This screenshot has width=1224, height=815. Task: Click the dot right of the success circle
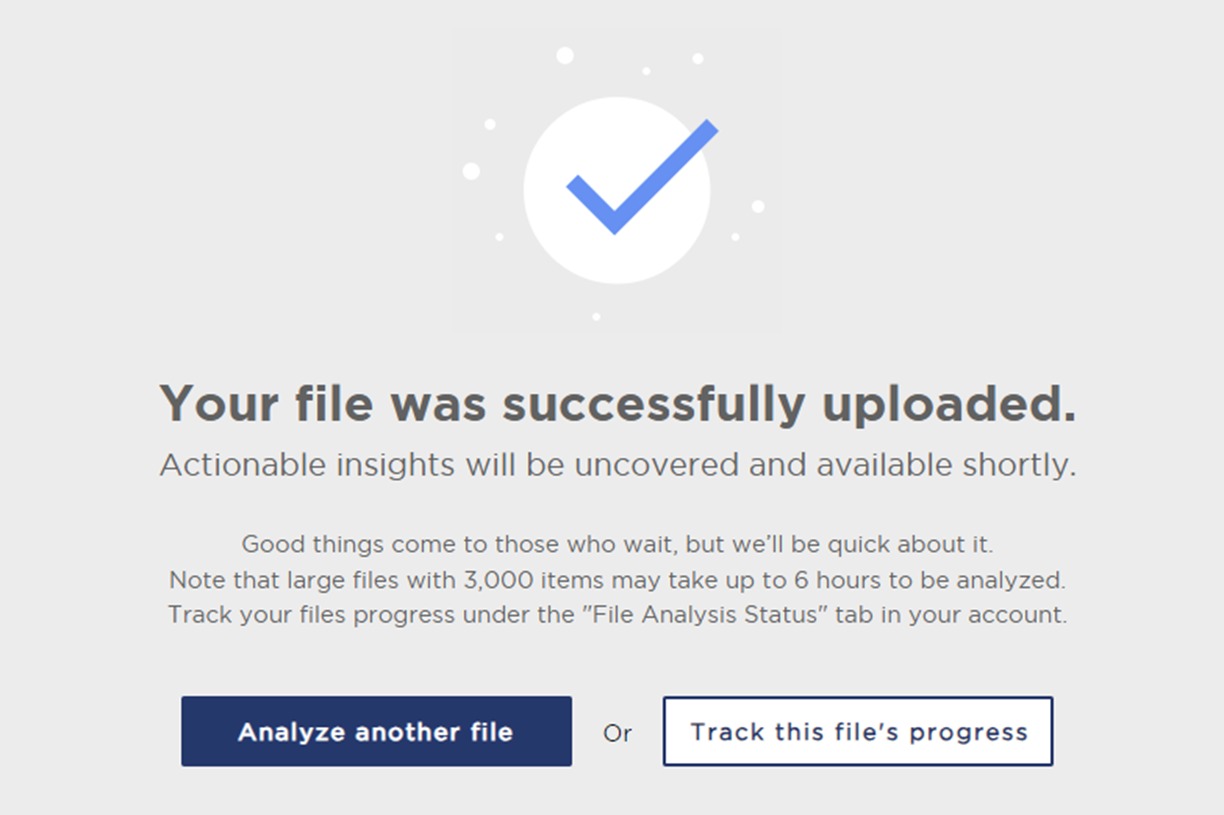758,205
